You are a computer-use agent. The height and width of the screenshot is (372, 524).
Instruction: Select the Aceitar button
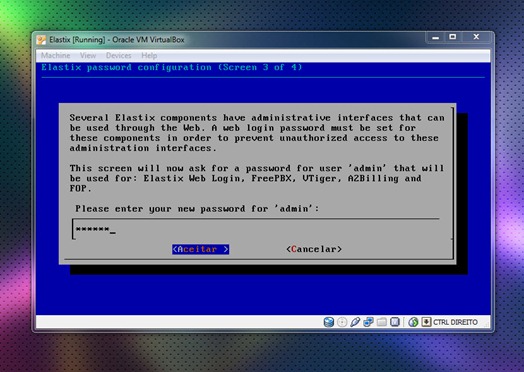[201, 249]
